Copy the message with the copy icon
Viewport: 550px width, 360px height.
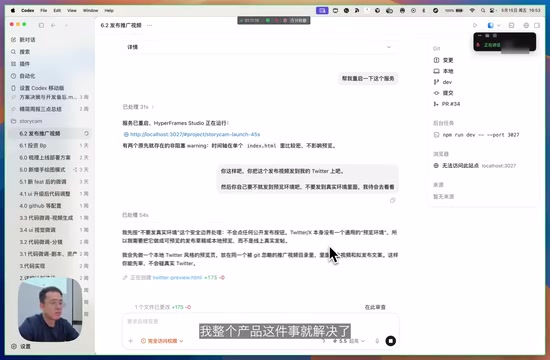[x=393, y=200]
